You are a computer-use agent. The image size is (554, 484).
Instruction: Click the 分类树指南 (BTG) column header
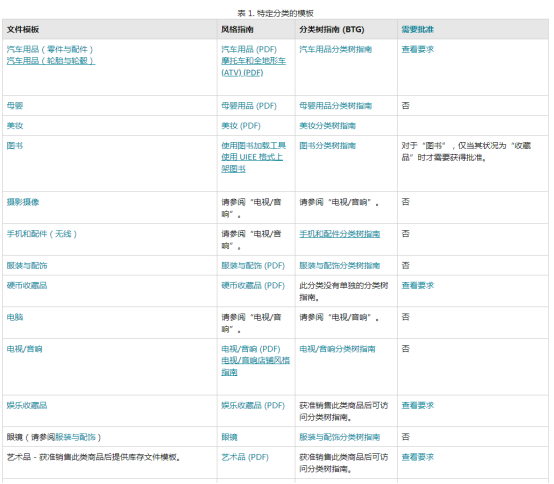coord(332,30)
